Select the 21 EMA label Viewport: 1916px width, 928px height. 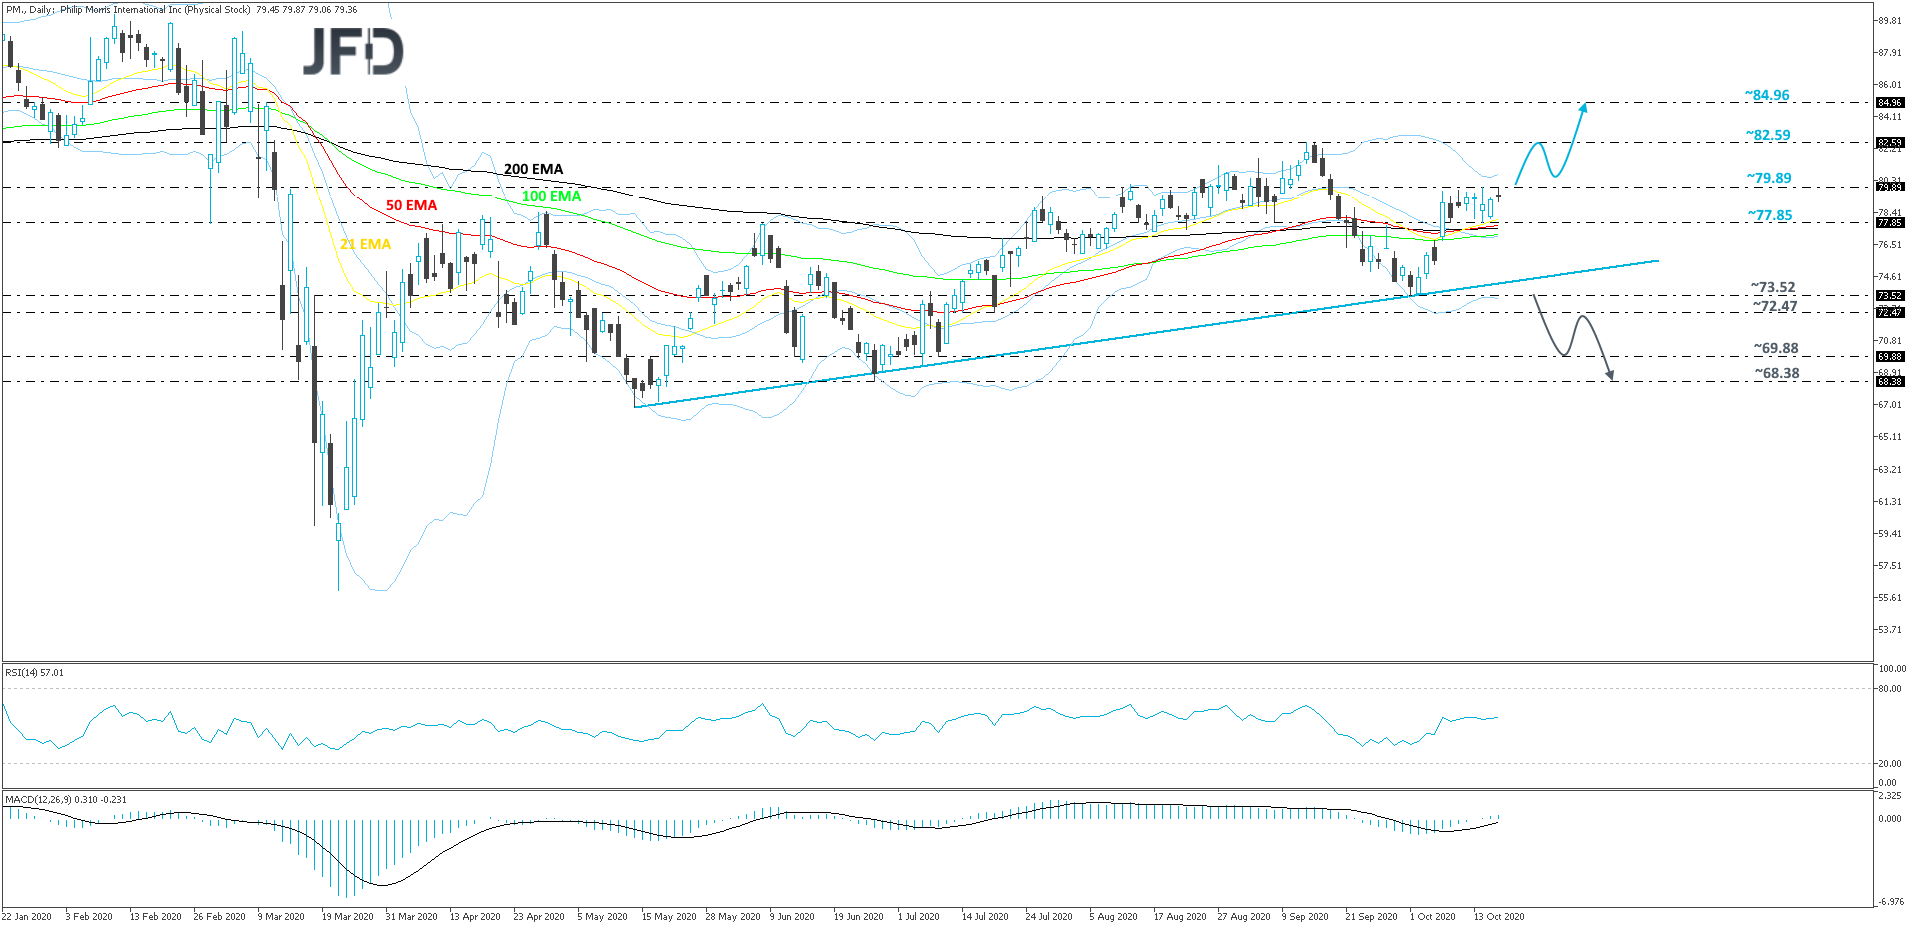[366, 244]
